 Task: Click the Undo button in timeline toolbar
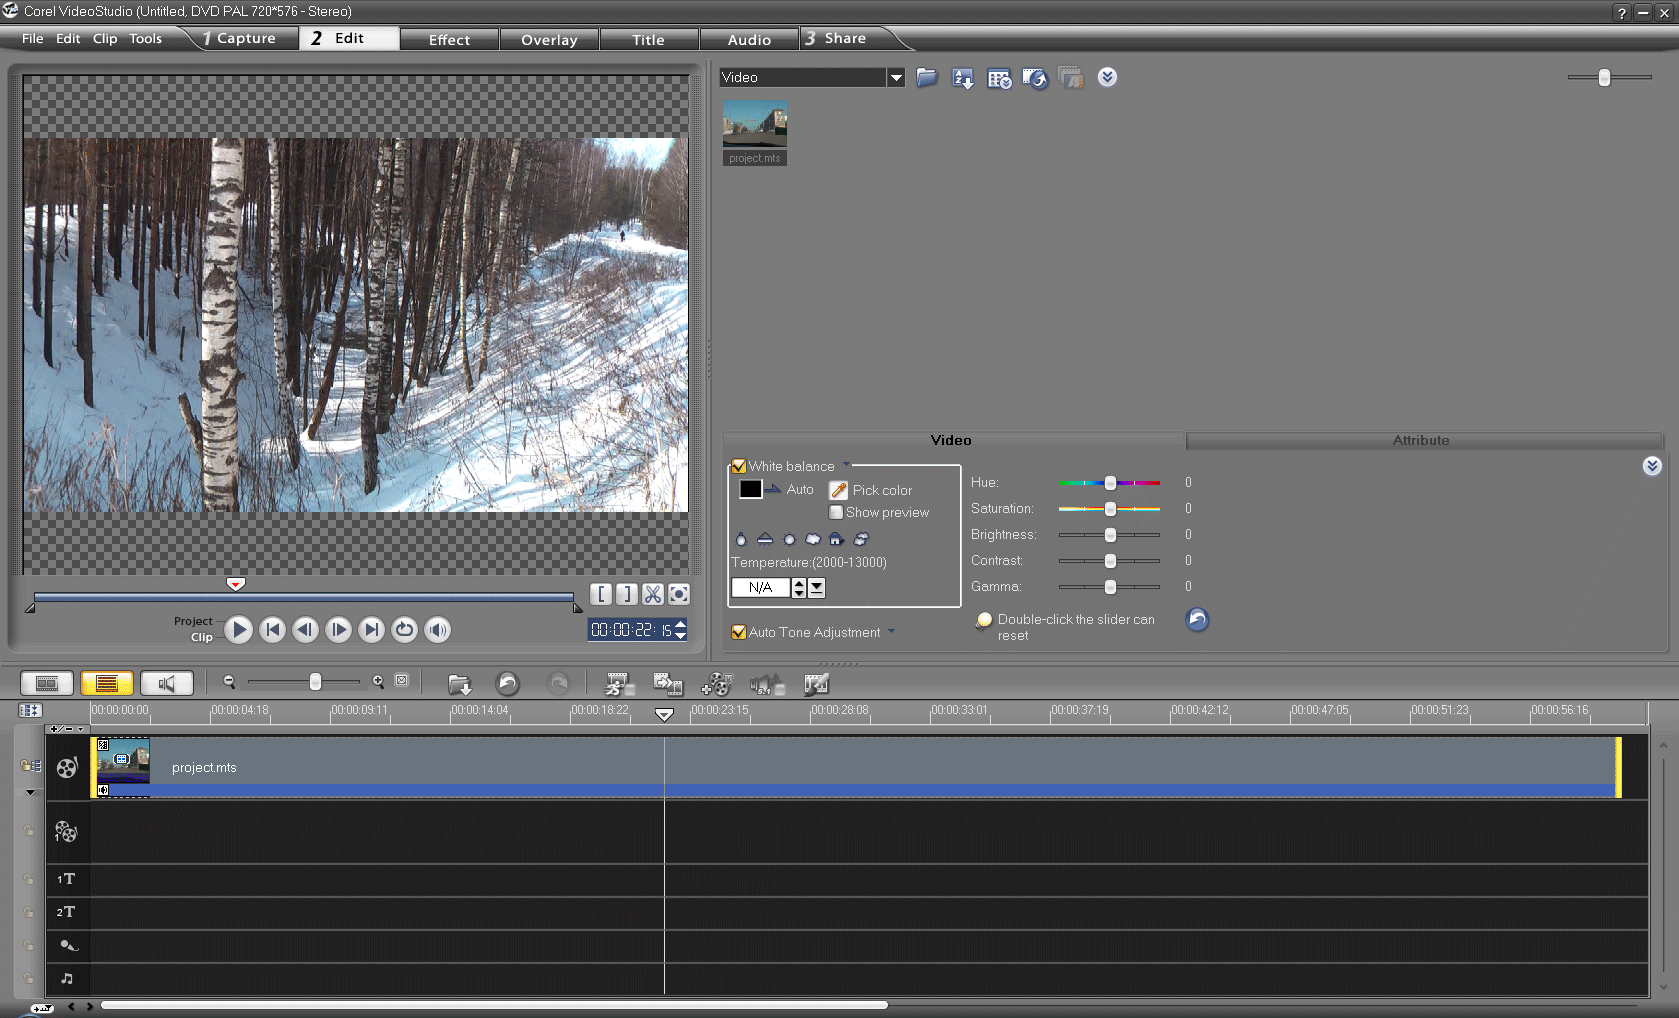[508, 683]
